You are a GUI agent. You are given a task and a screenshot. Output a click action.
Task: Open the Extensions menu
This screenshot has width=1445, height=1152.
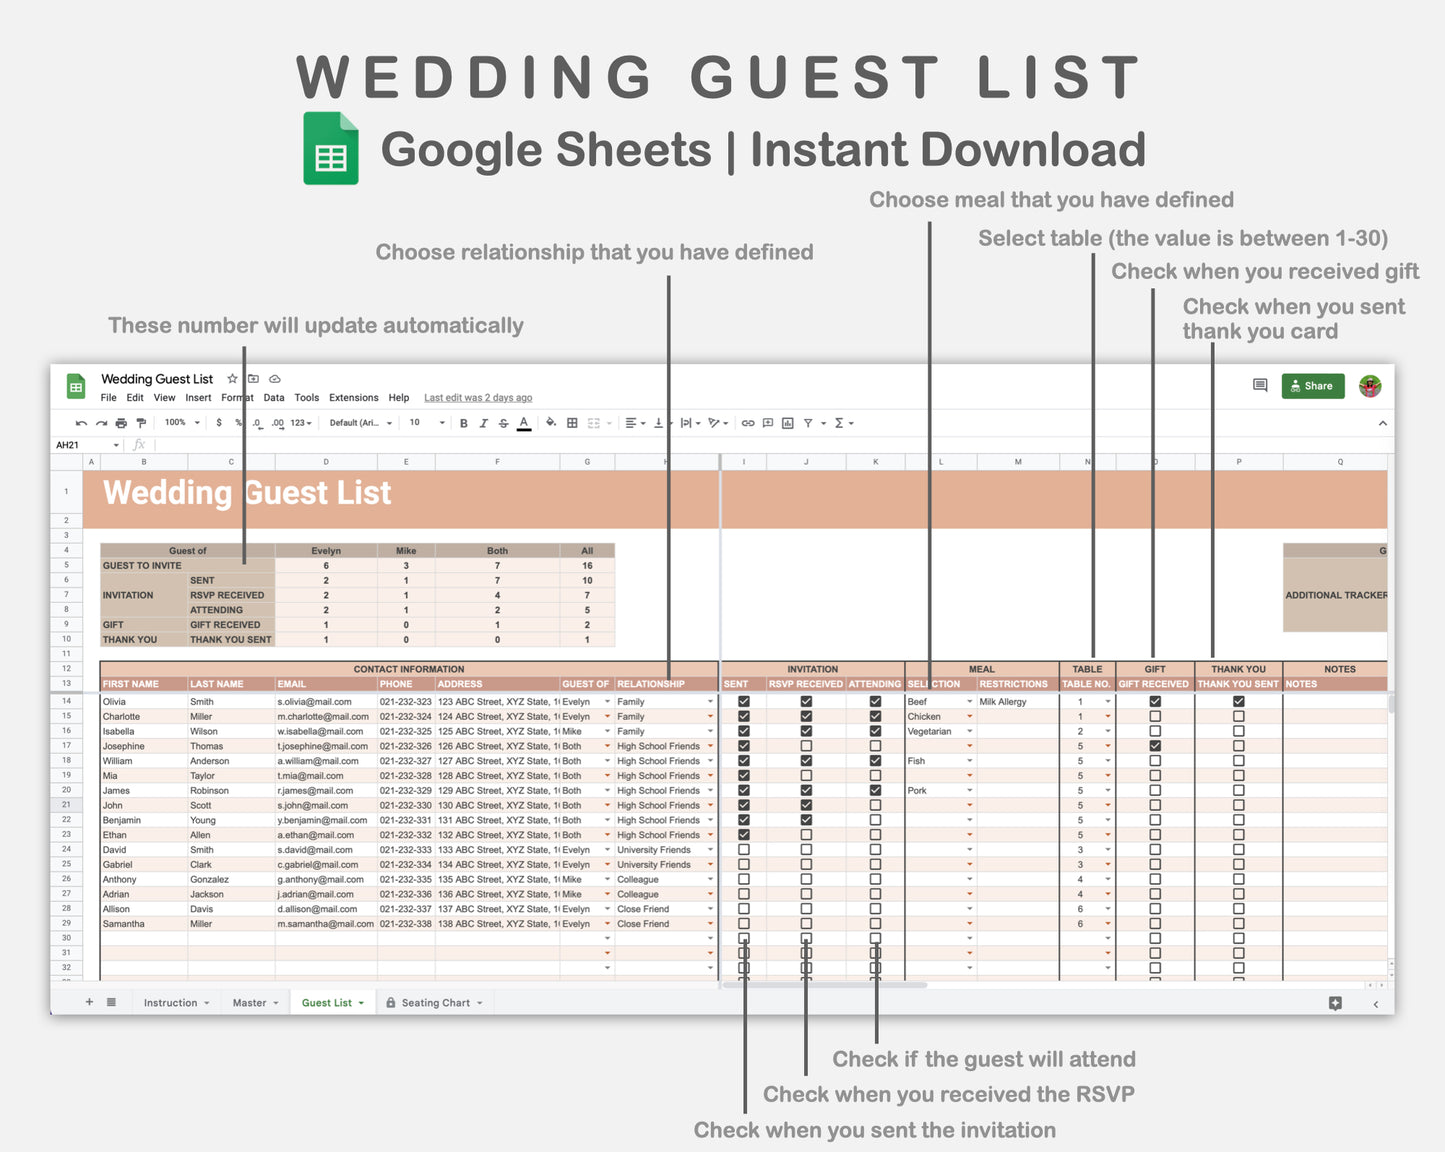pos(353,397)
